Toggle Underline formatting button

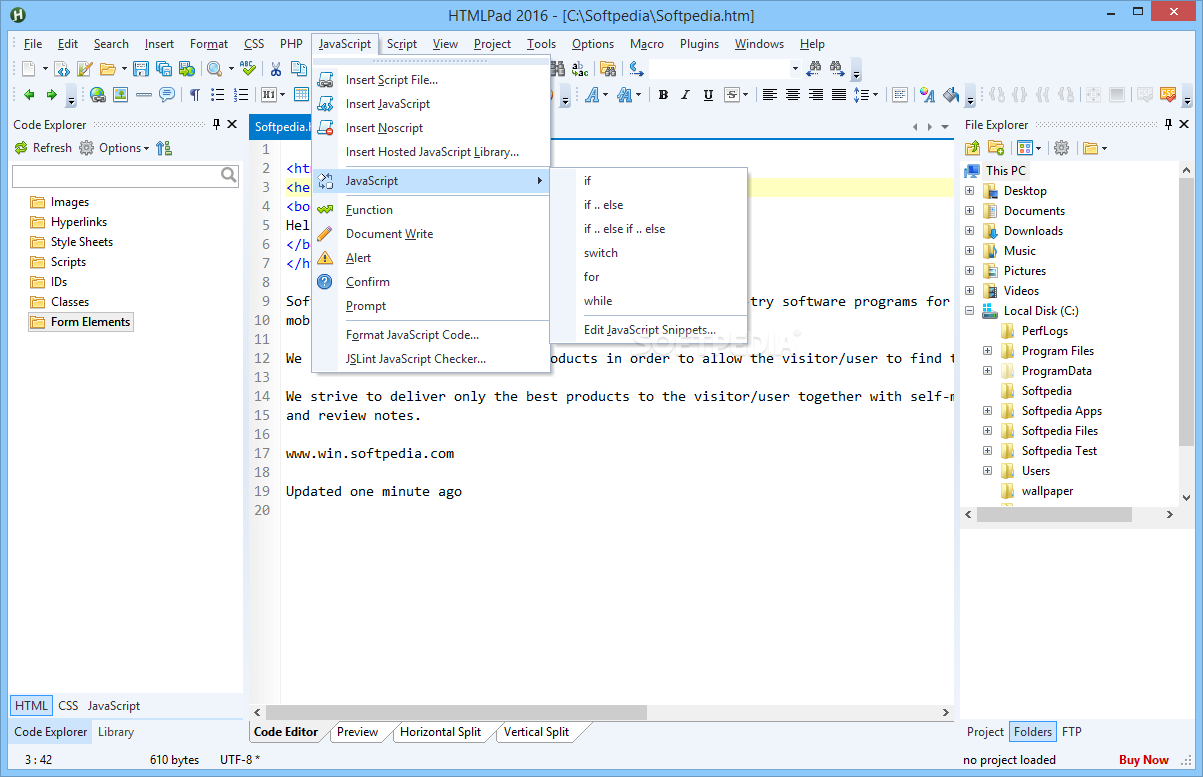708,95
